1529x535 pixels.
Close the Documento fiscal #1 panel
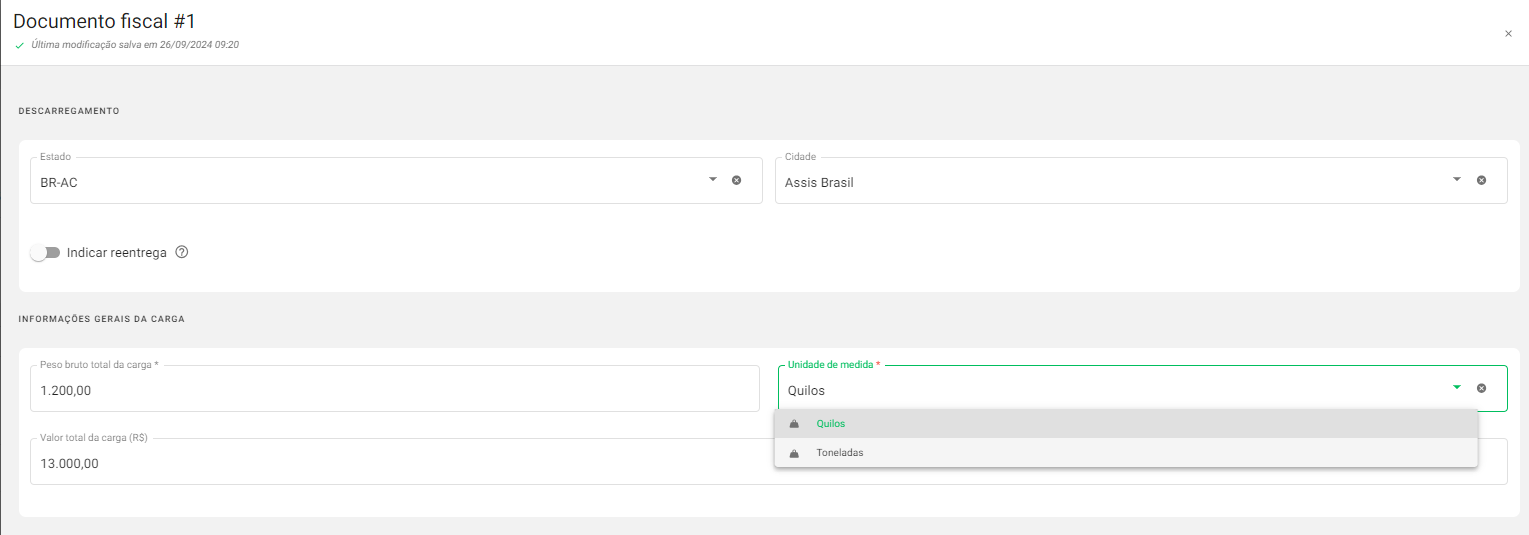[x=1508, y=34]
